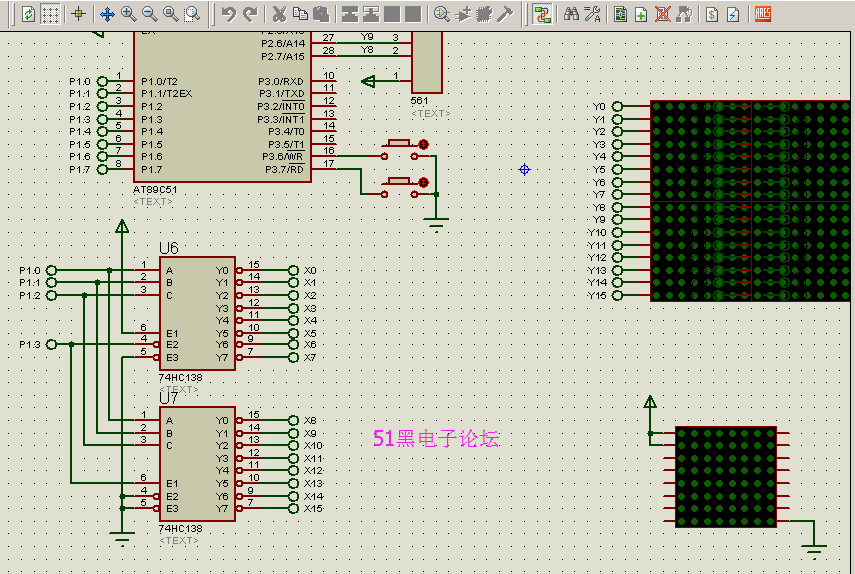Click the X8 output terminal

click(293, 420)
